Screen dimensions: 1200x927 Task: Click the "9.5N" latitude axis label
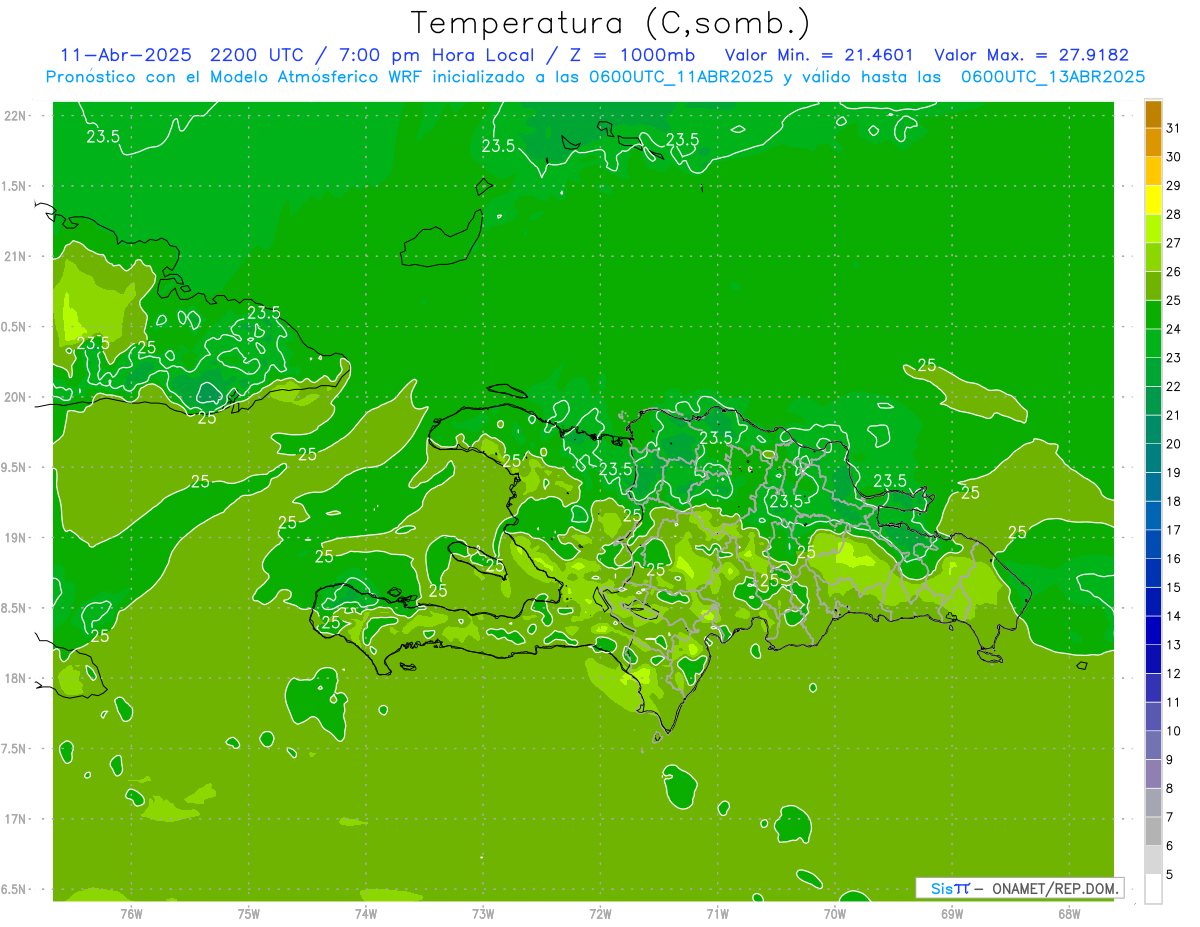(15, 467)
